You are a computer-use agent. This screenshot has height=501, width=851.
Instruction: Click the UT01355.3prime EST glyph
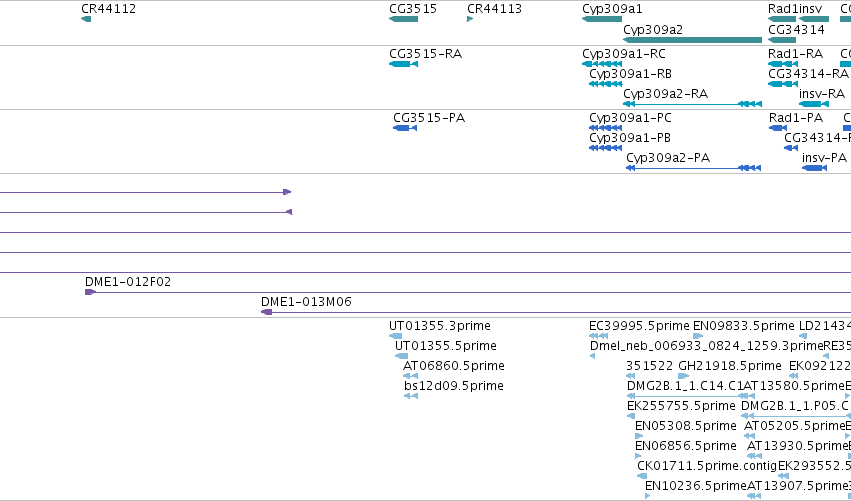pyautogui.click(x=396, y=336)
